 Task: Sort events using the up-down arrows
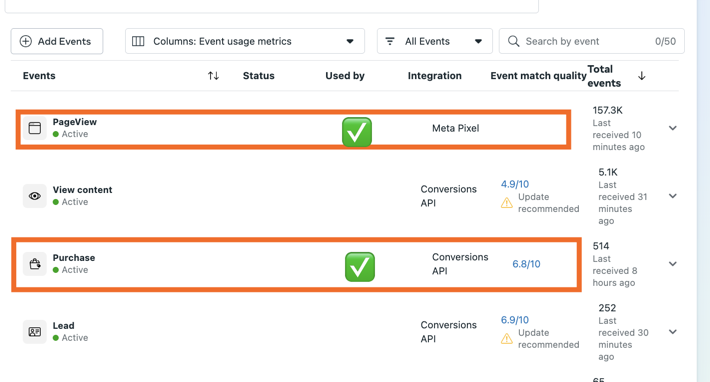click(213, 76)
